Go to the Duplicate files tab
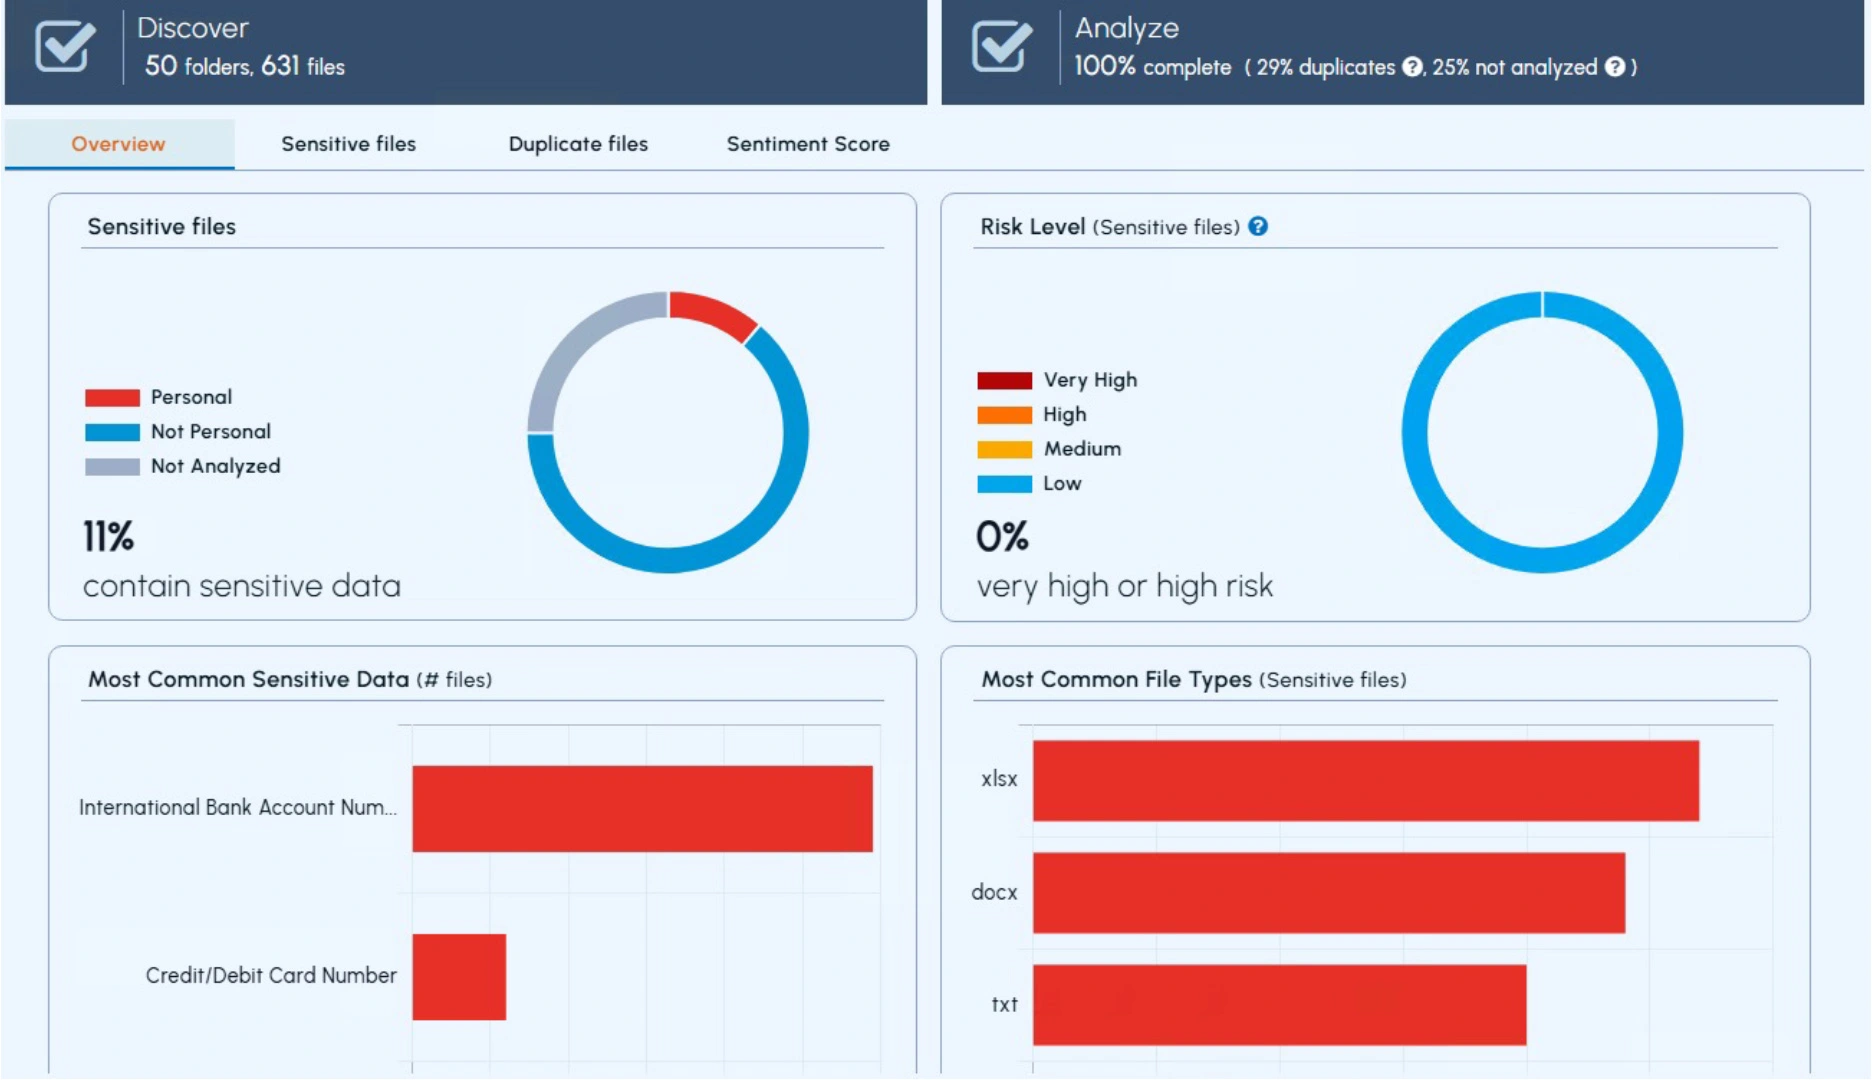This screenshot has height=1080, width=1872. coord(578,144)
